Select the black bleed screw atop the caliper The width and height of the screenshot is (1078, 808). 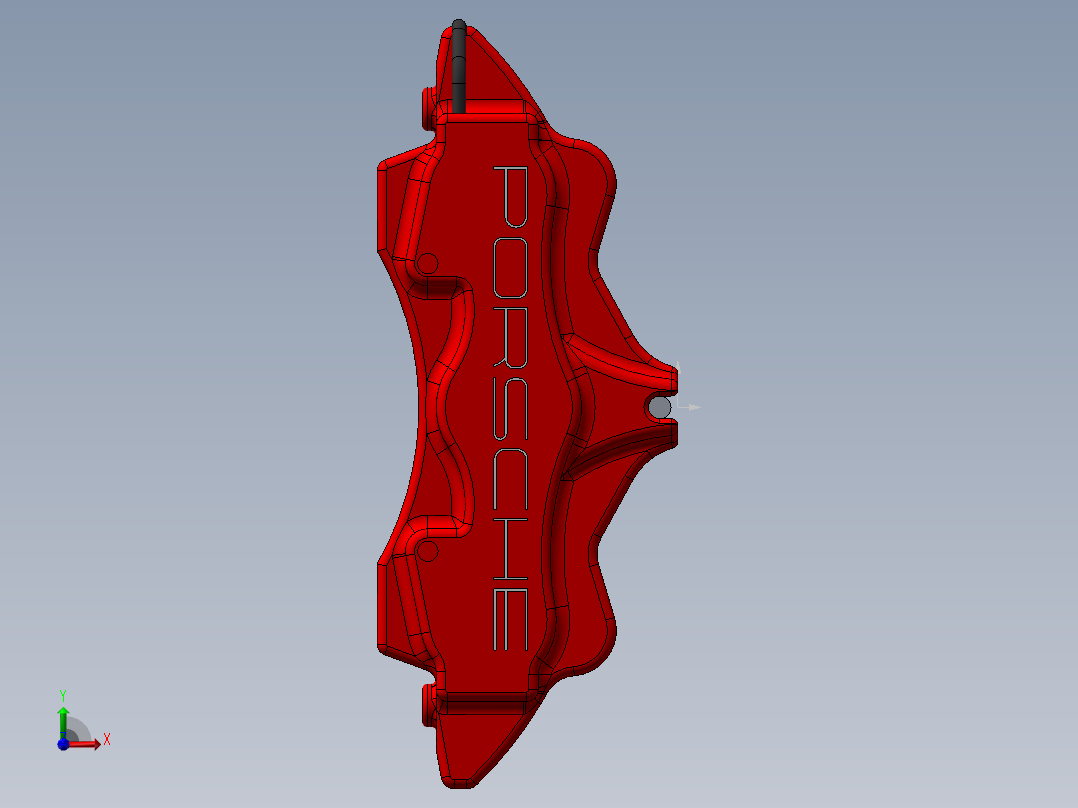(x=459, y=67)
